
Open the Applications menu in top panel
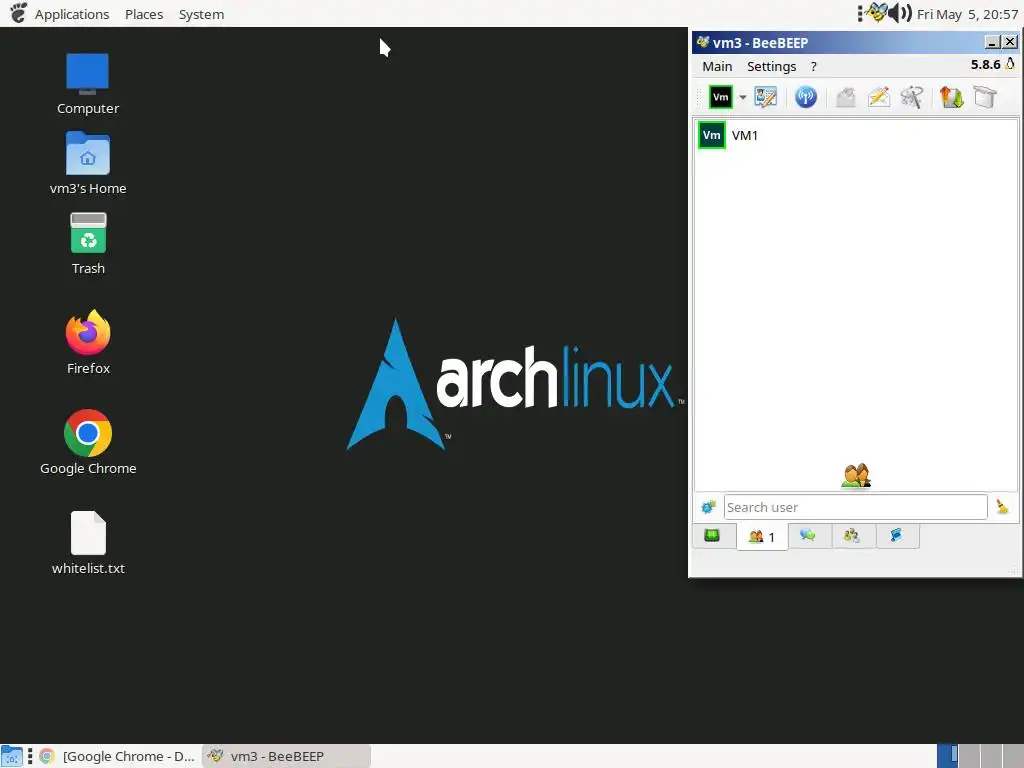(x=72, y=14)
